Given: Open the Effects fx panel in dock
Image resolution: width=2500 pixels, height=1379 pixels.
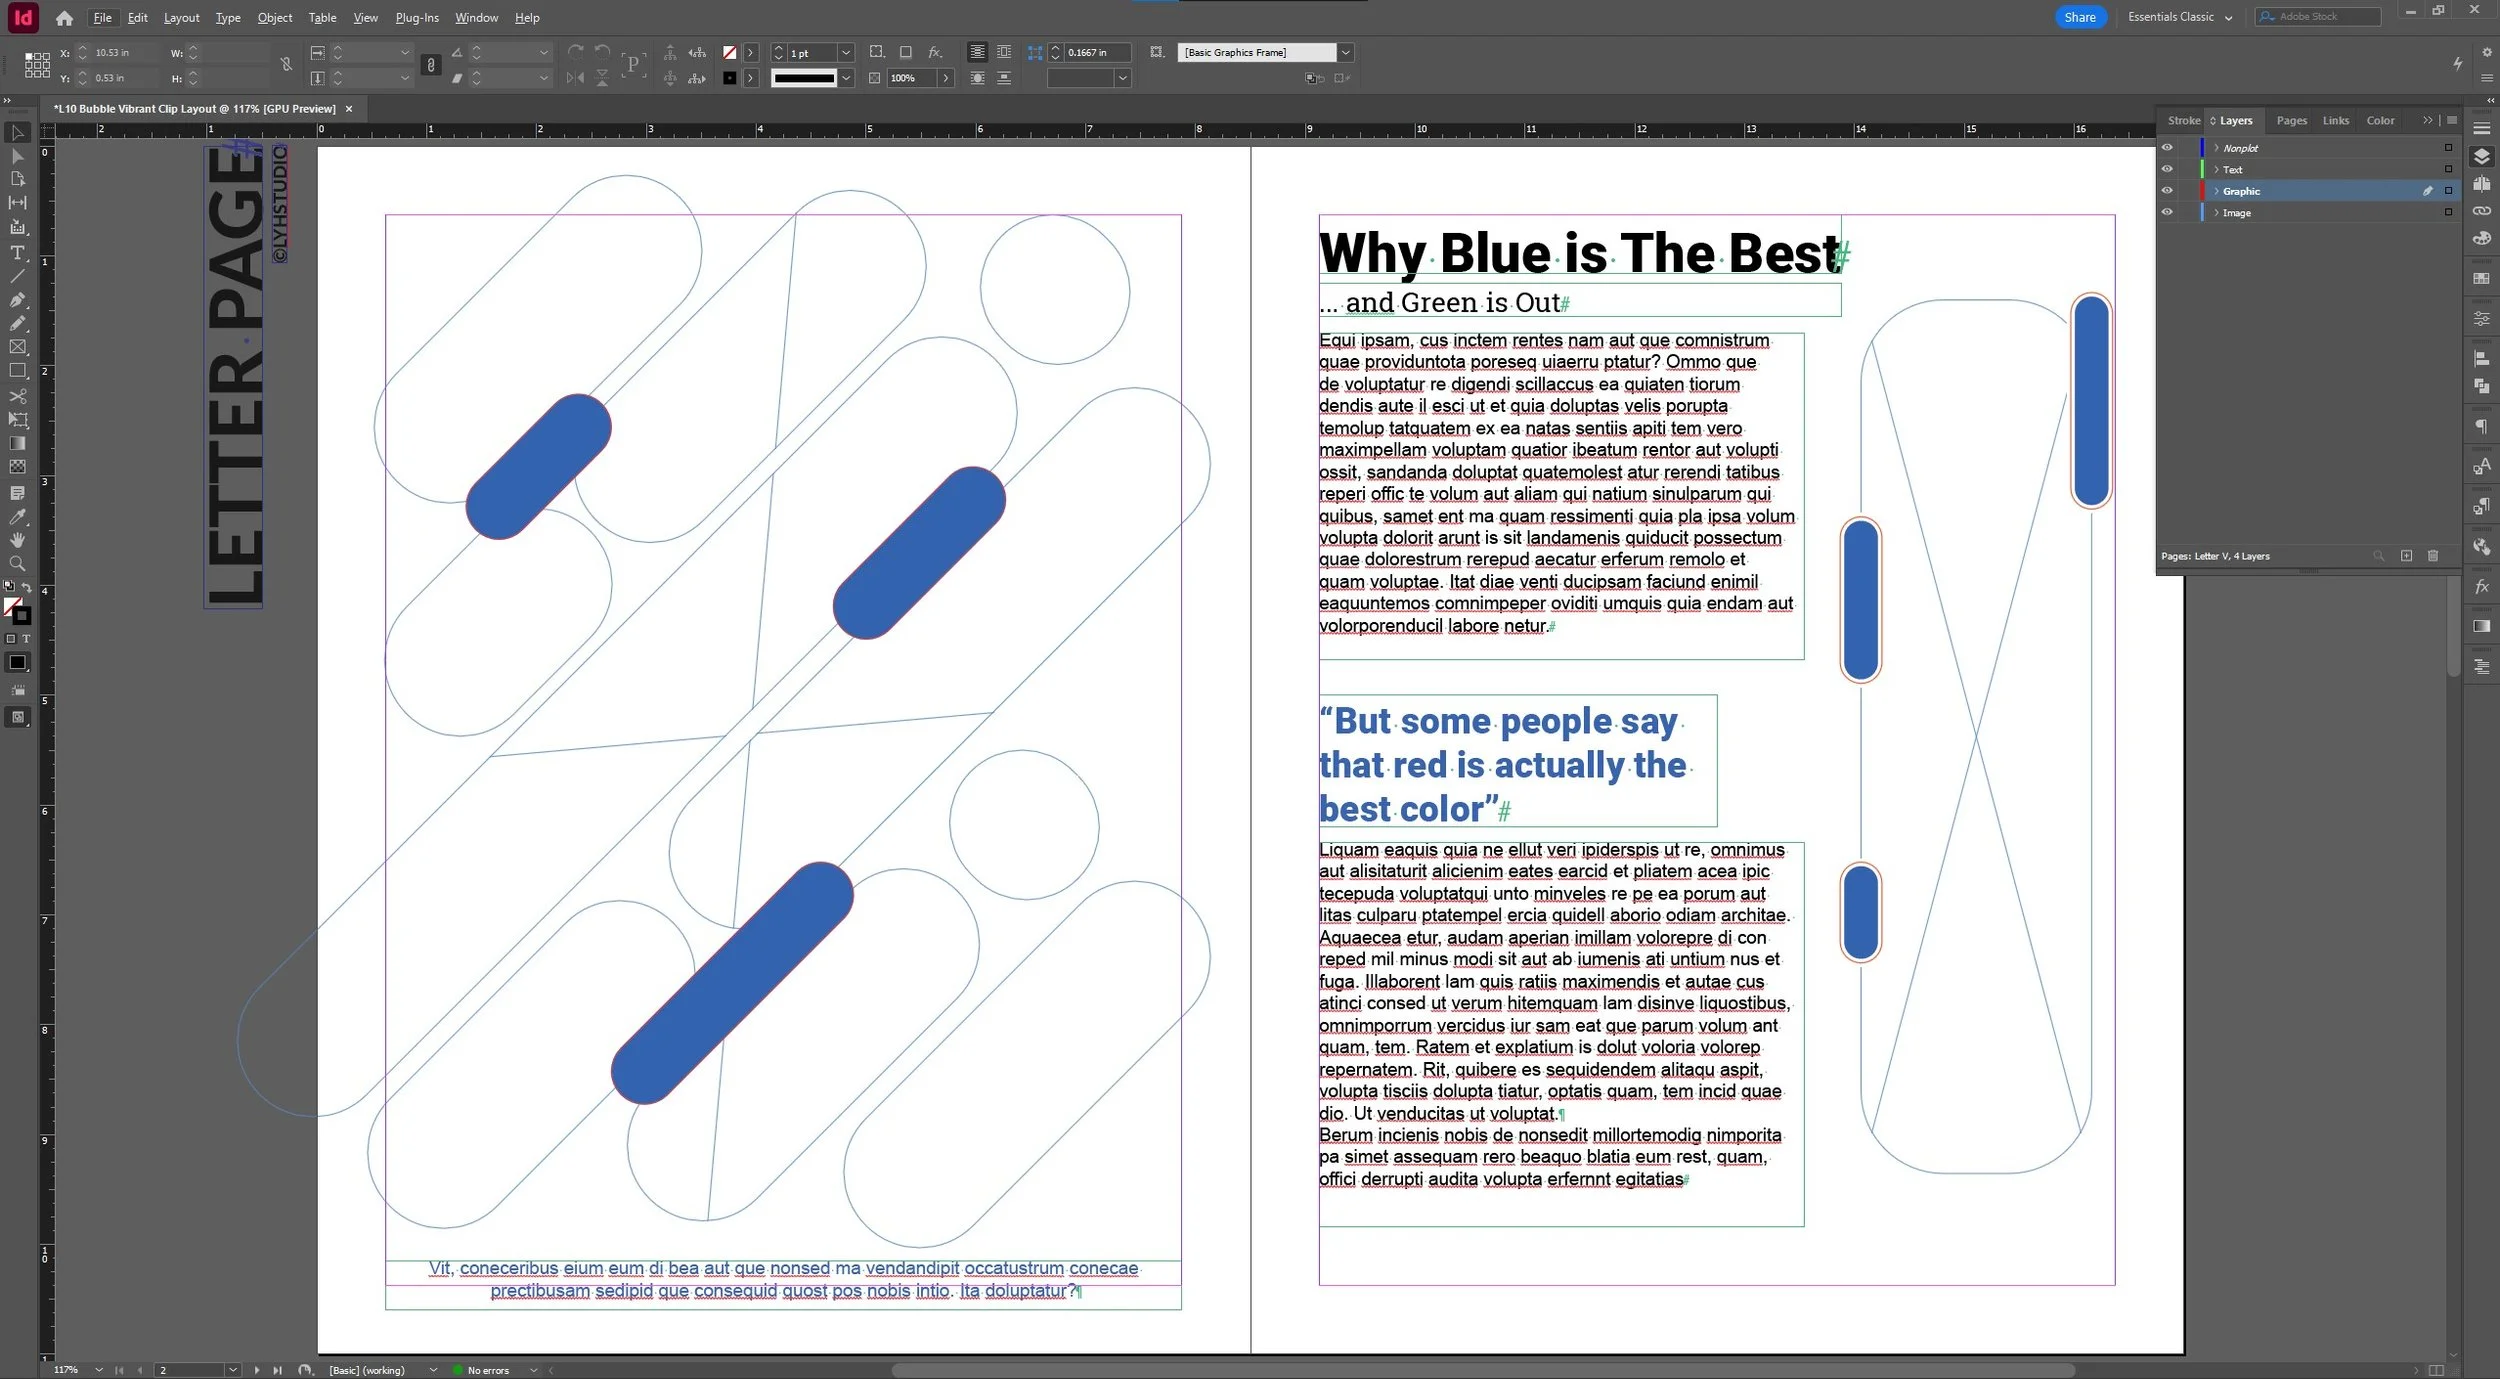Looking at the screenshot, I should coord(2481,587).
